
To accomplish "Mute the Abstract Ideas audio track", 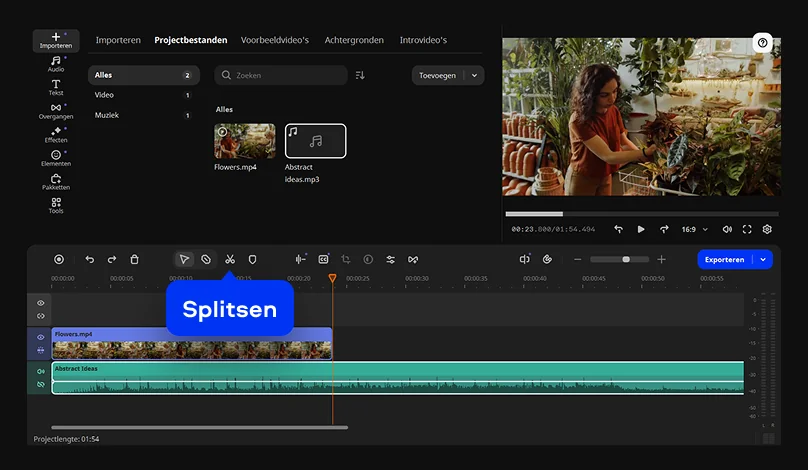I will (x=41, y=371).
